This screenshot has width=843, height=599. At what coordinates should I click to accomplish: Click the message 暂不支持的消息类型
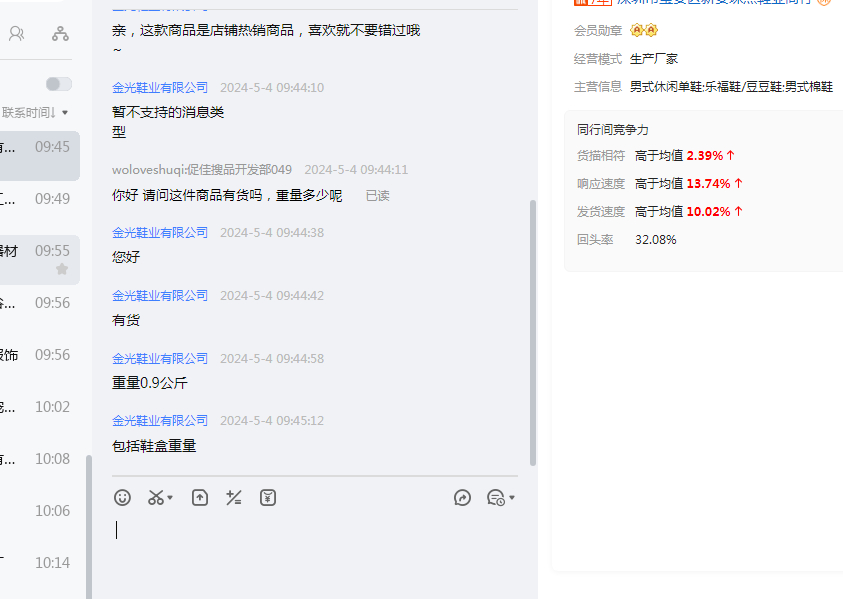tap(168, 122)
